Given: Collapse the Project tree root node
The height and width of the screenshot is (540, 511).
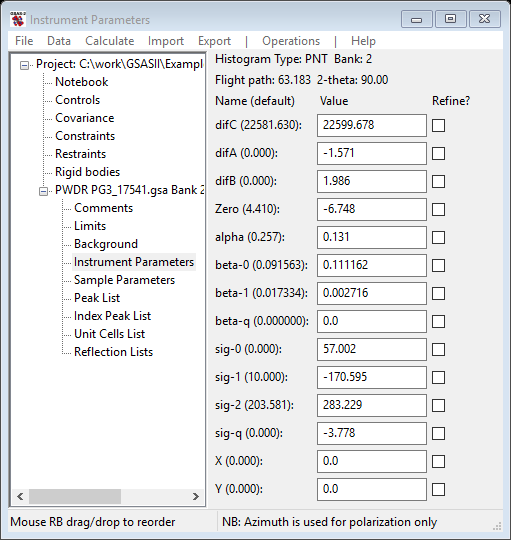Looking at the screenshot, I should (x=24, y=65).
